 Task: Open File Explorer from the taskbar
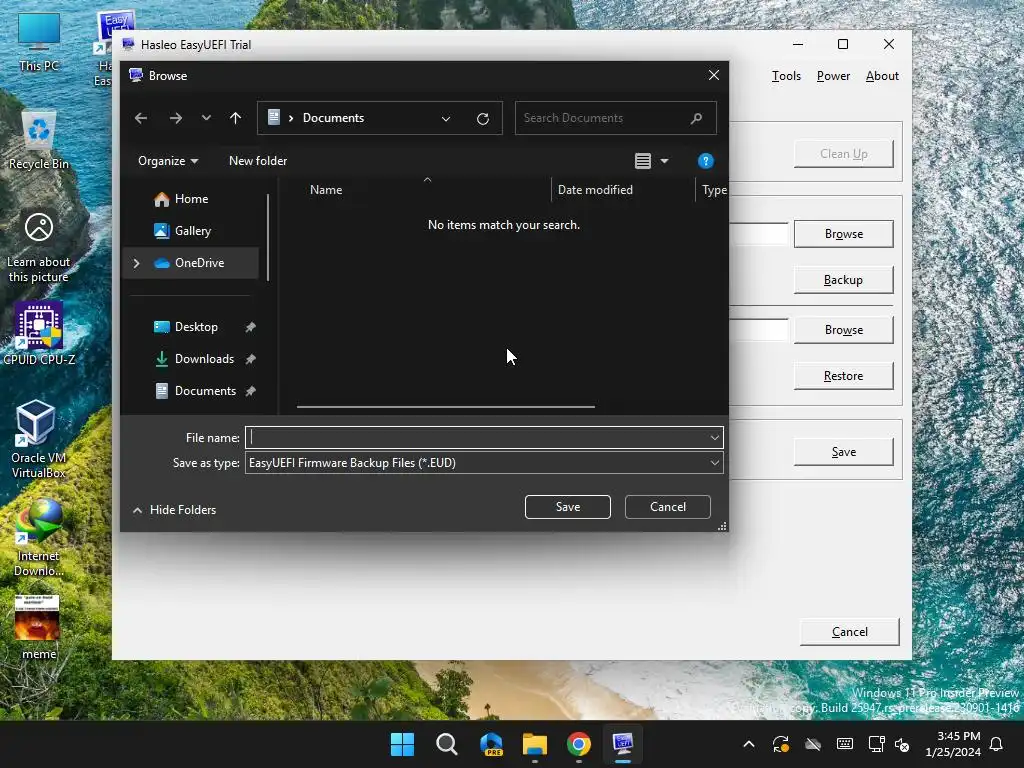(534, 744)
